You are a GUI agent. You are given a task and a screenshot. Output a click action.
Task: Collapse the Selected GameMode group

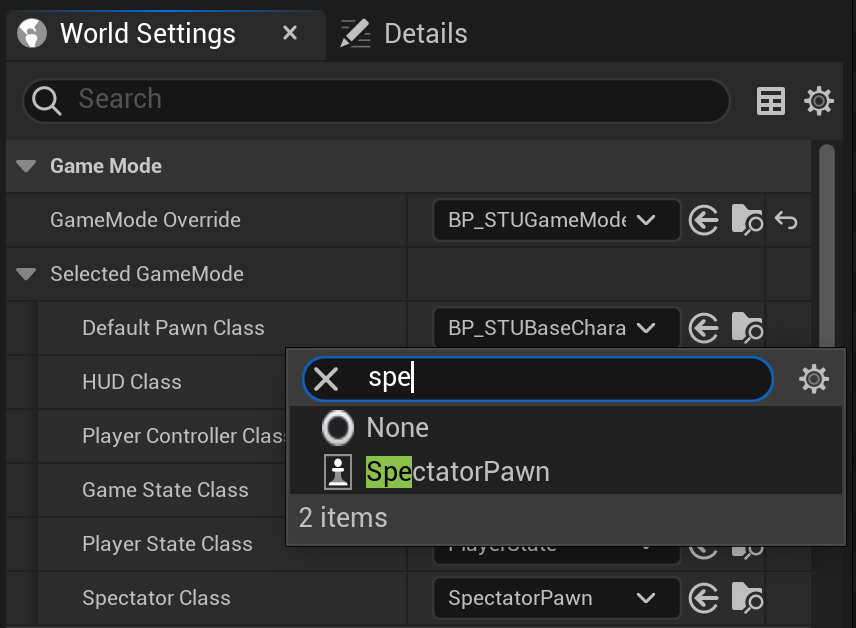coord(26,274)
